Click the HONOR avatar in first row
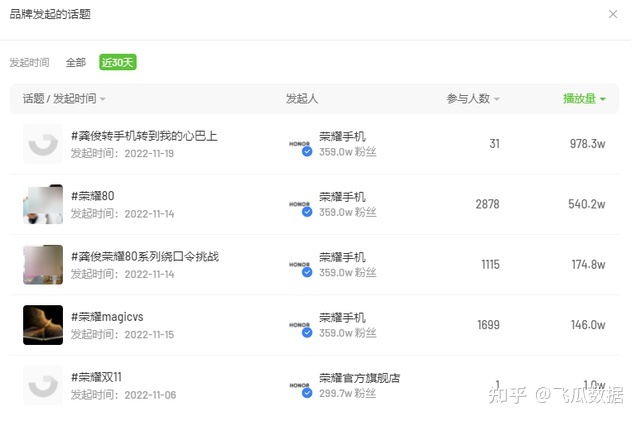This screenshot has height=421, width=640. [300, 145]
